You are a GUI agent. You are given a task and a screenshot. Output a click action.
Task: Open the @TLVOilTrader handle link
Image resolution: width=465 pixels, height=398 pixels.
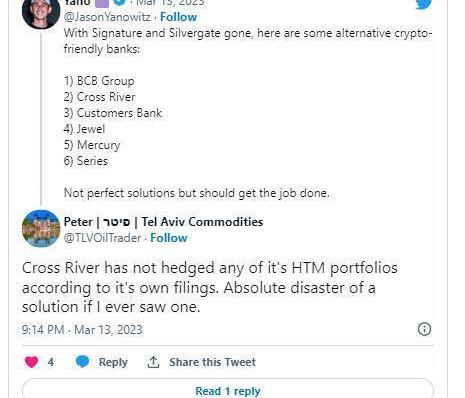point(102,238)
